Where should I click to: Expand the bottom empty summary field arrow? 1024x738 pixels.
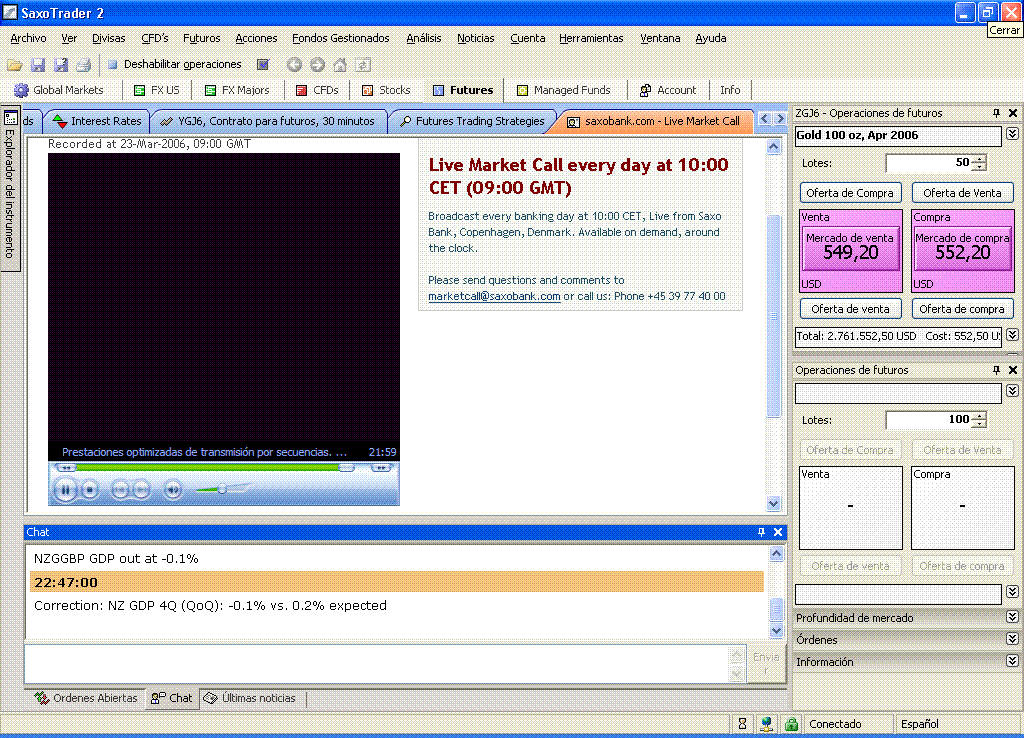click(1012, 592)
